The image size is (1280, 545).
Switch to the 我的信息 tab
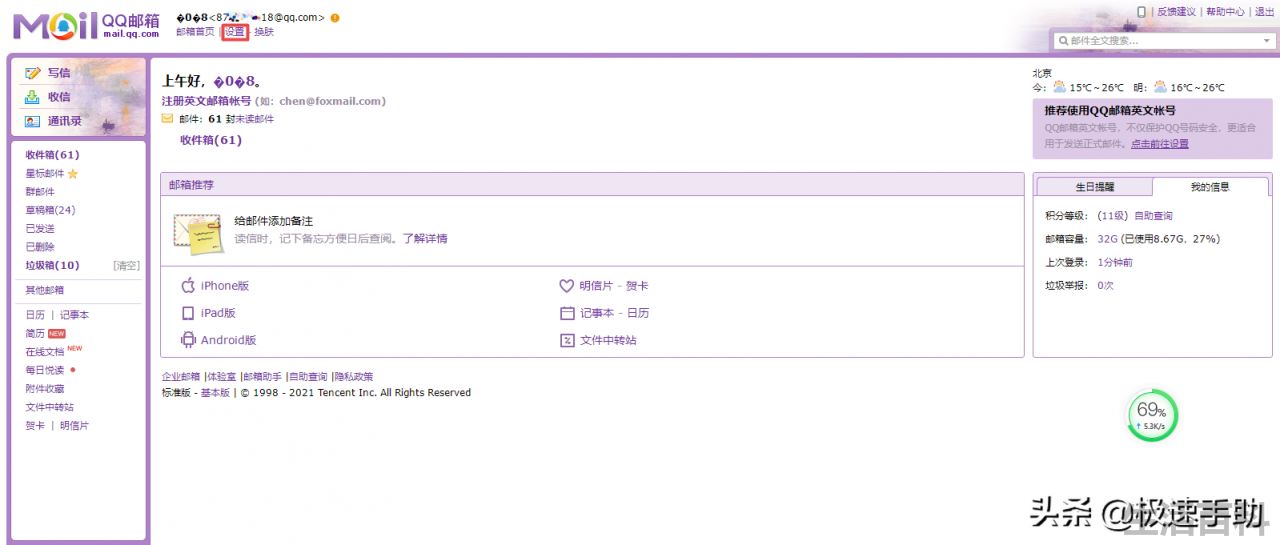click(x=1210, y=187)
